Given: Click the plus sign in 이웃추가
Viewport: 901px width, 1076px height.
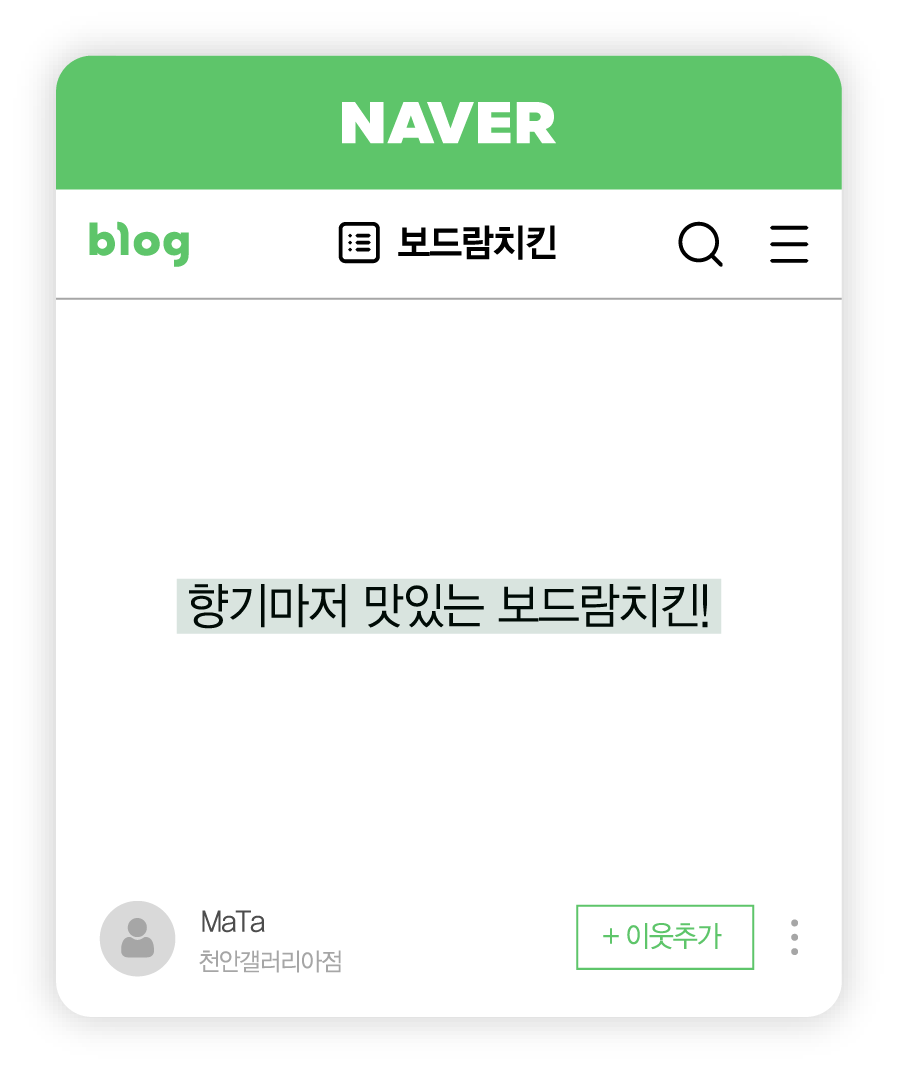Looking at the screenshot, I should 611,936.
